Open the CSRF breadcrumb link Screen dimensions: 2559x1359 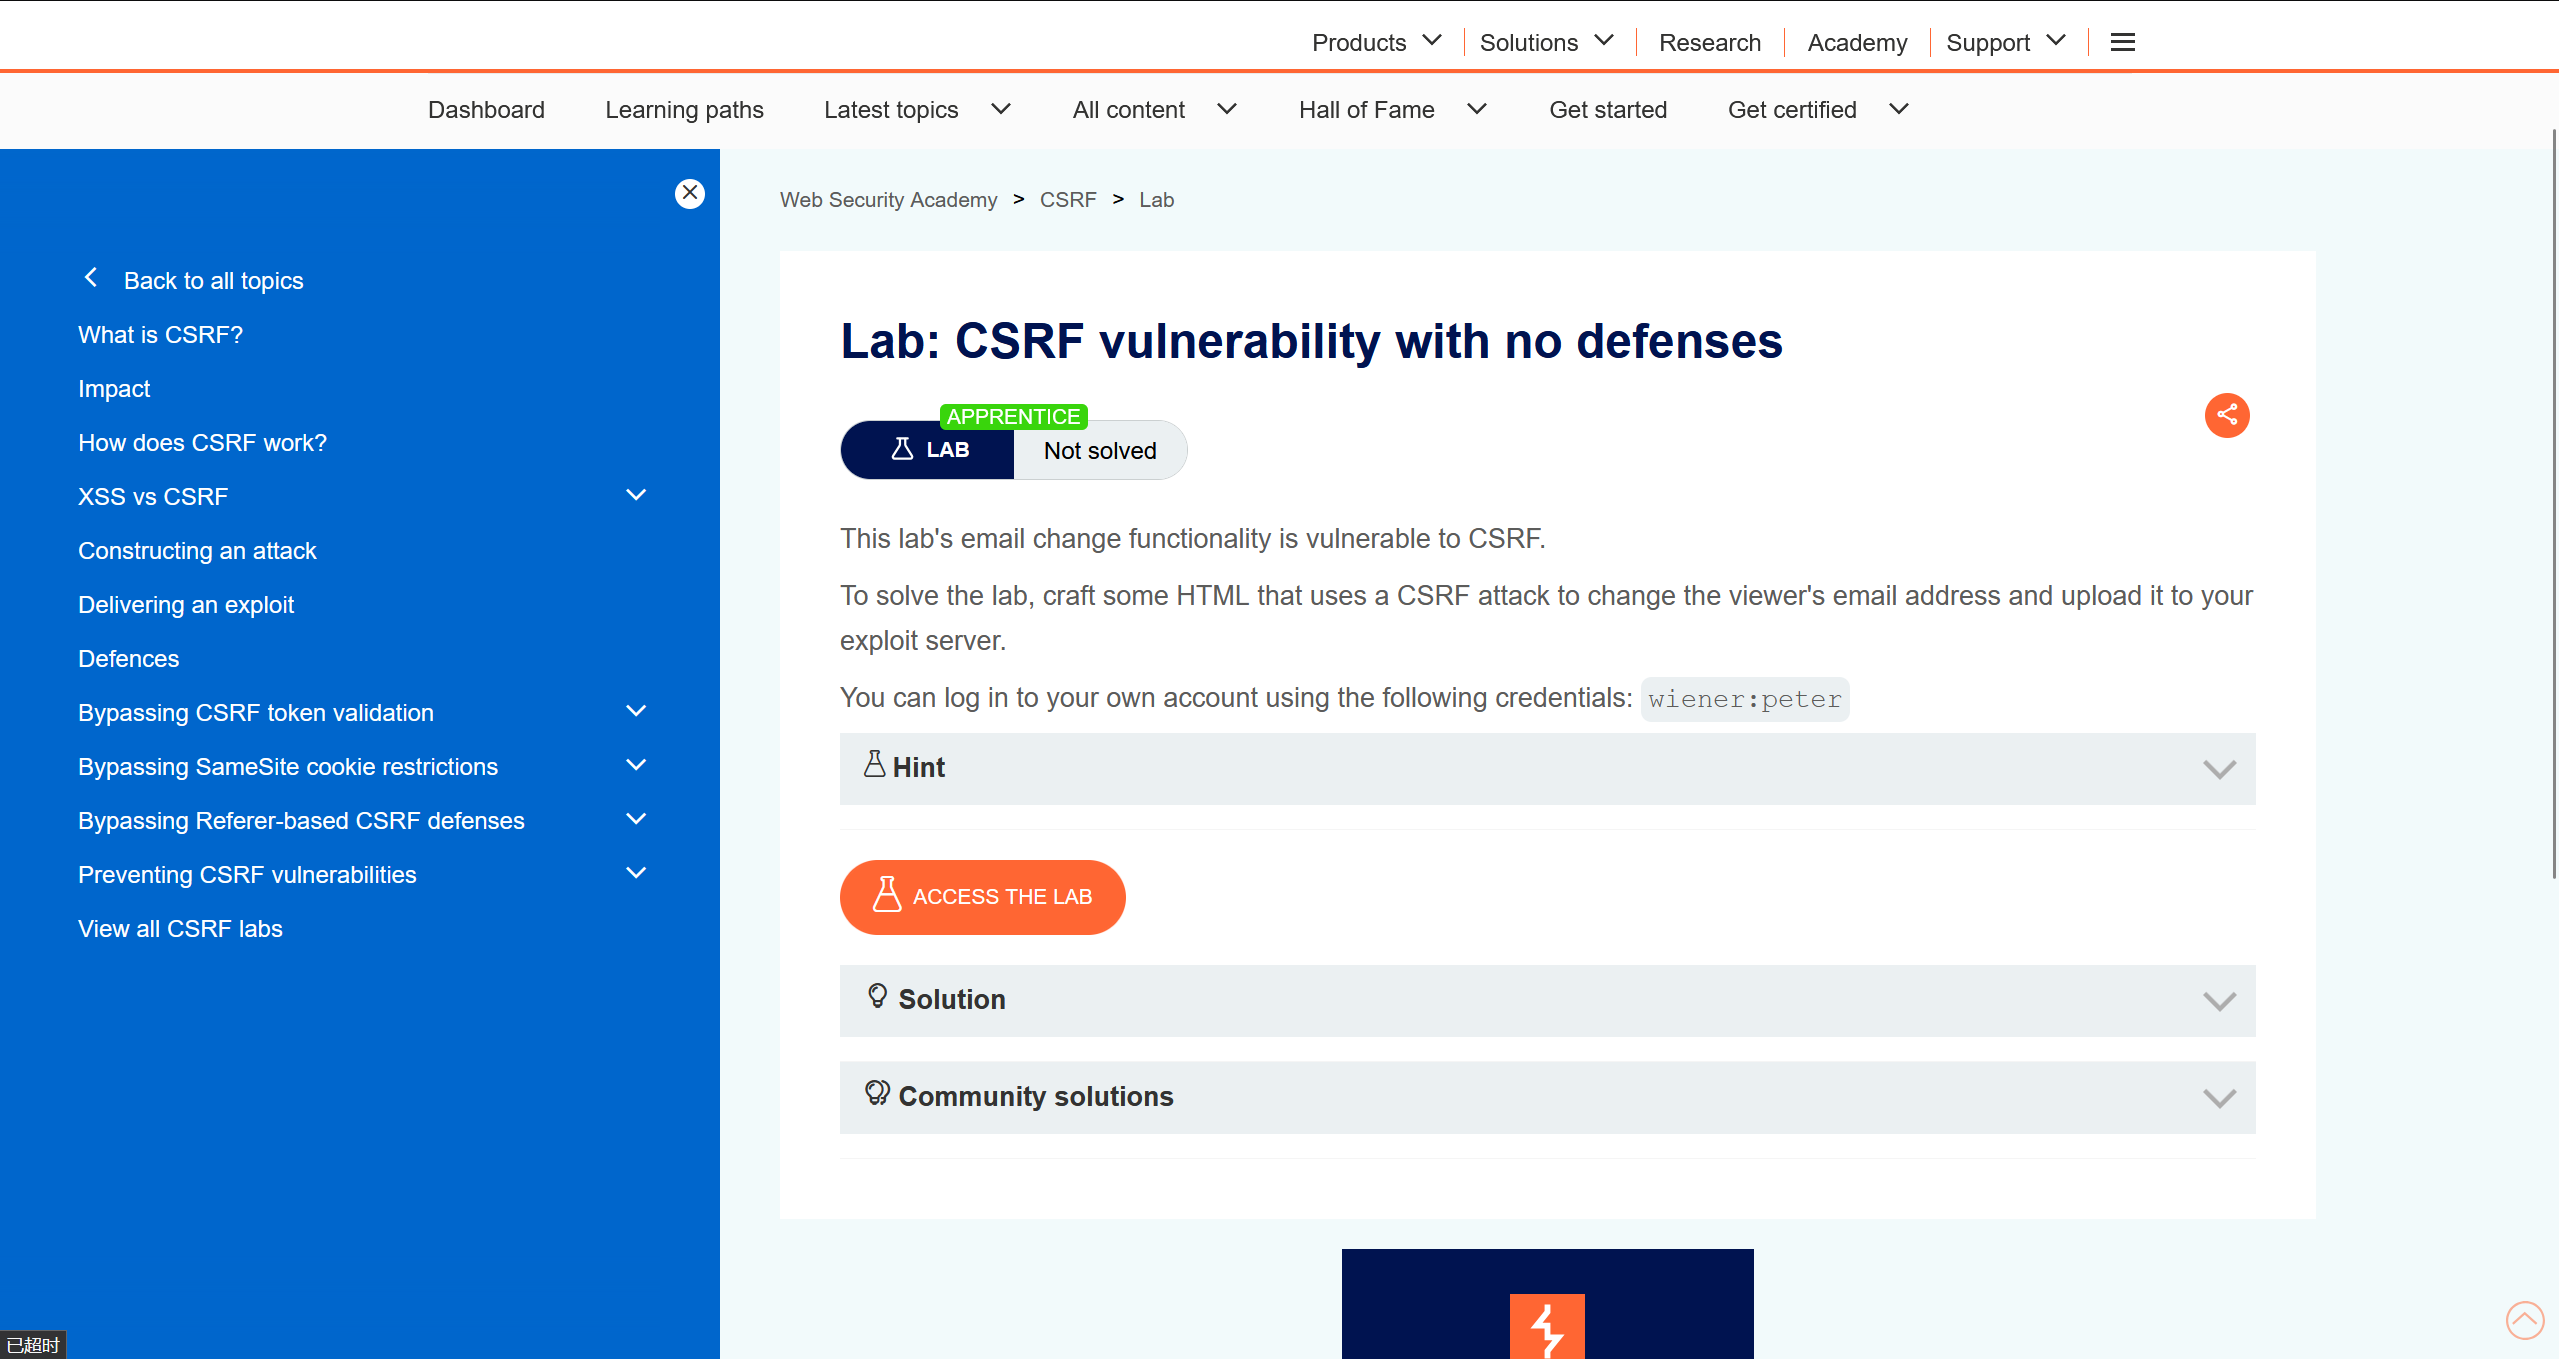pyautogui.click(x=1067, y=200)
